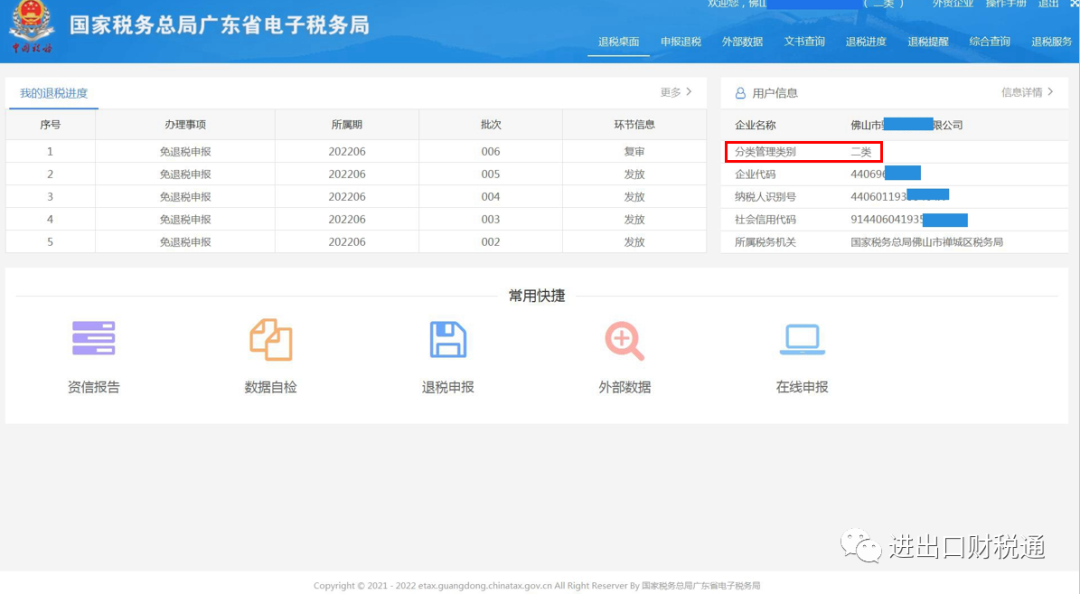The image size is (1080, 594).
Task: Open the 外部数据 magnifier shortcut icon
Action: point(625,340)
